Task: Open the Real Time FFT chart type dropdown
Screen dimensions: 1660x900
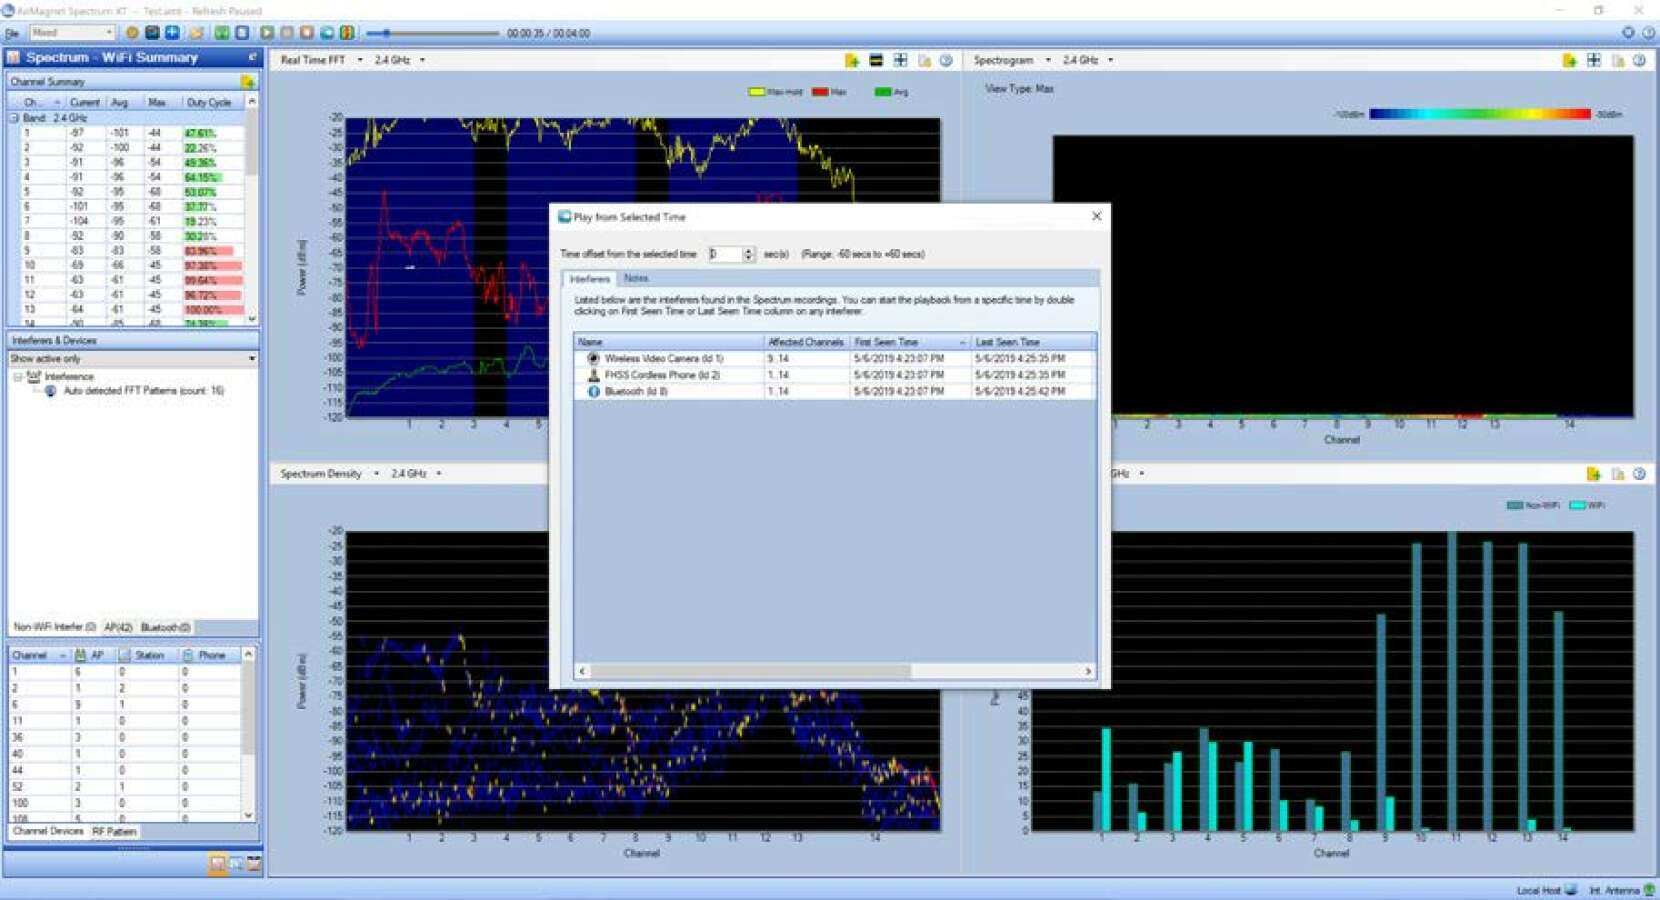Action: [x=360, y=60]
